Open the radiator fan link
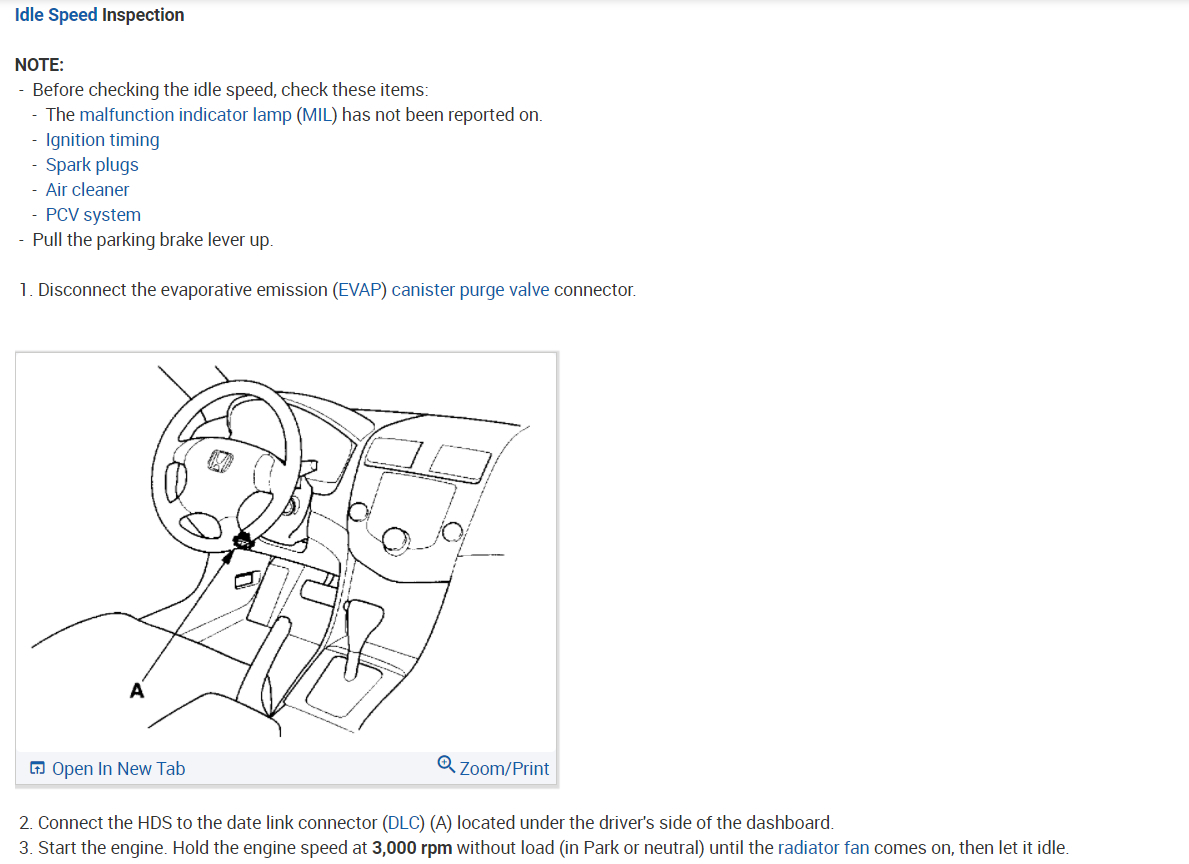 [824, 848]
